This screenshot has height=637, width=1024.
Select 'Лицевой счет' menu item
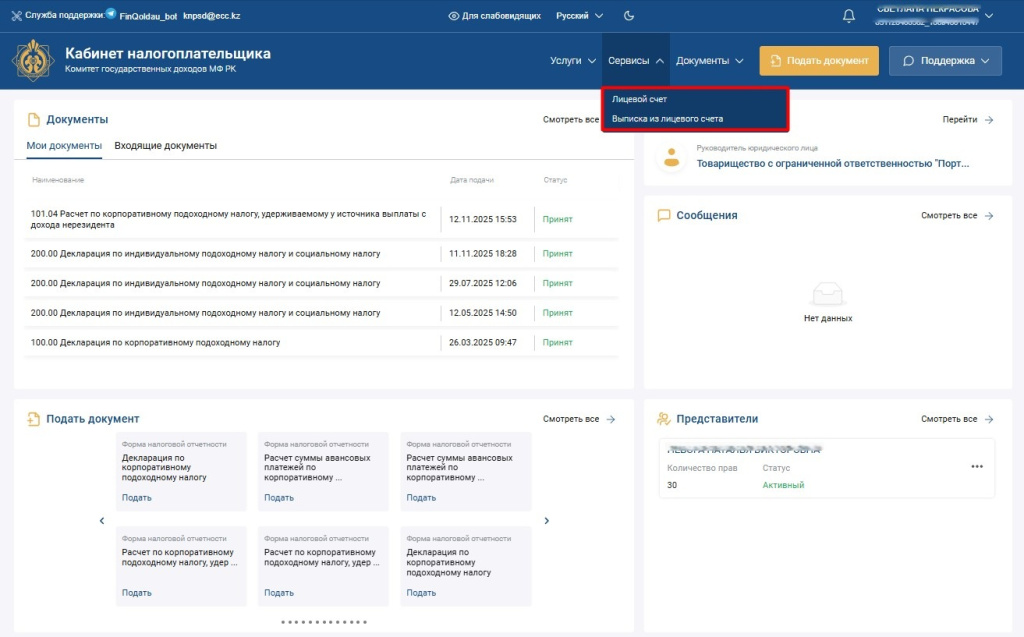pyautogui.click(x=639, y=100)
